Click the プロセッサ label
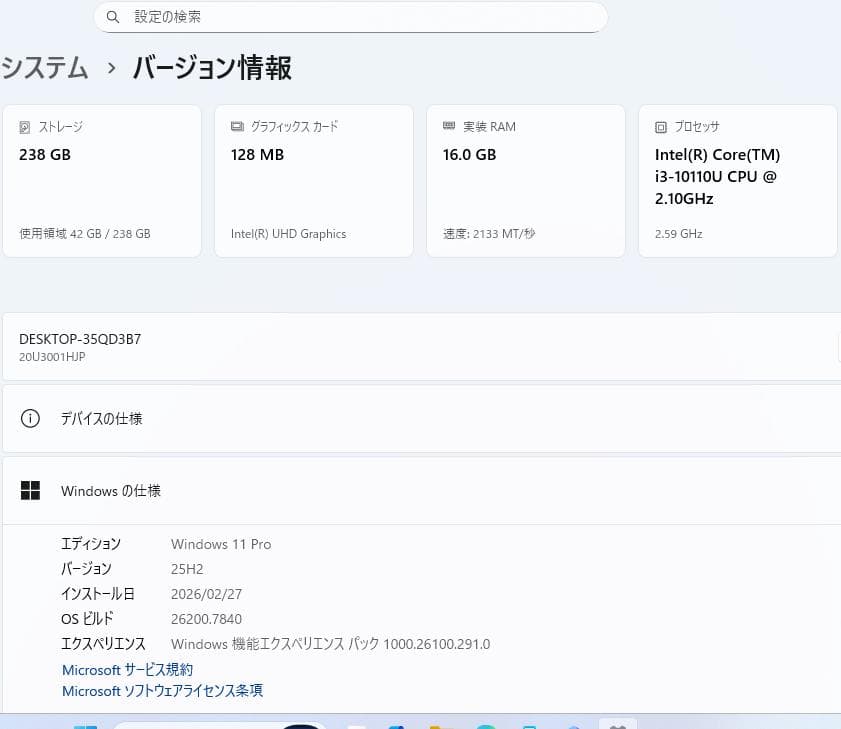841x729 pixels. point(697,127)
